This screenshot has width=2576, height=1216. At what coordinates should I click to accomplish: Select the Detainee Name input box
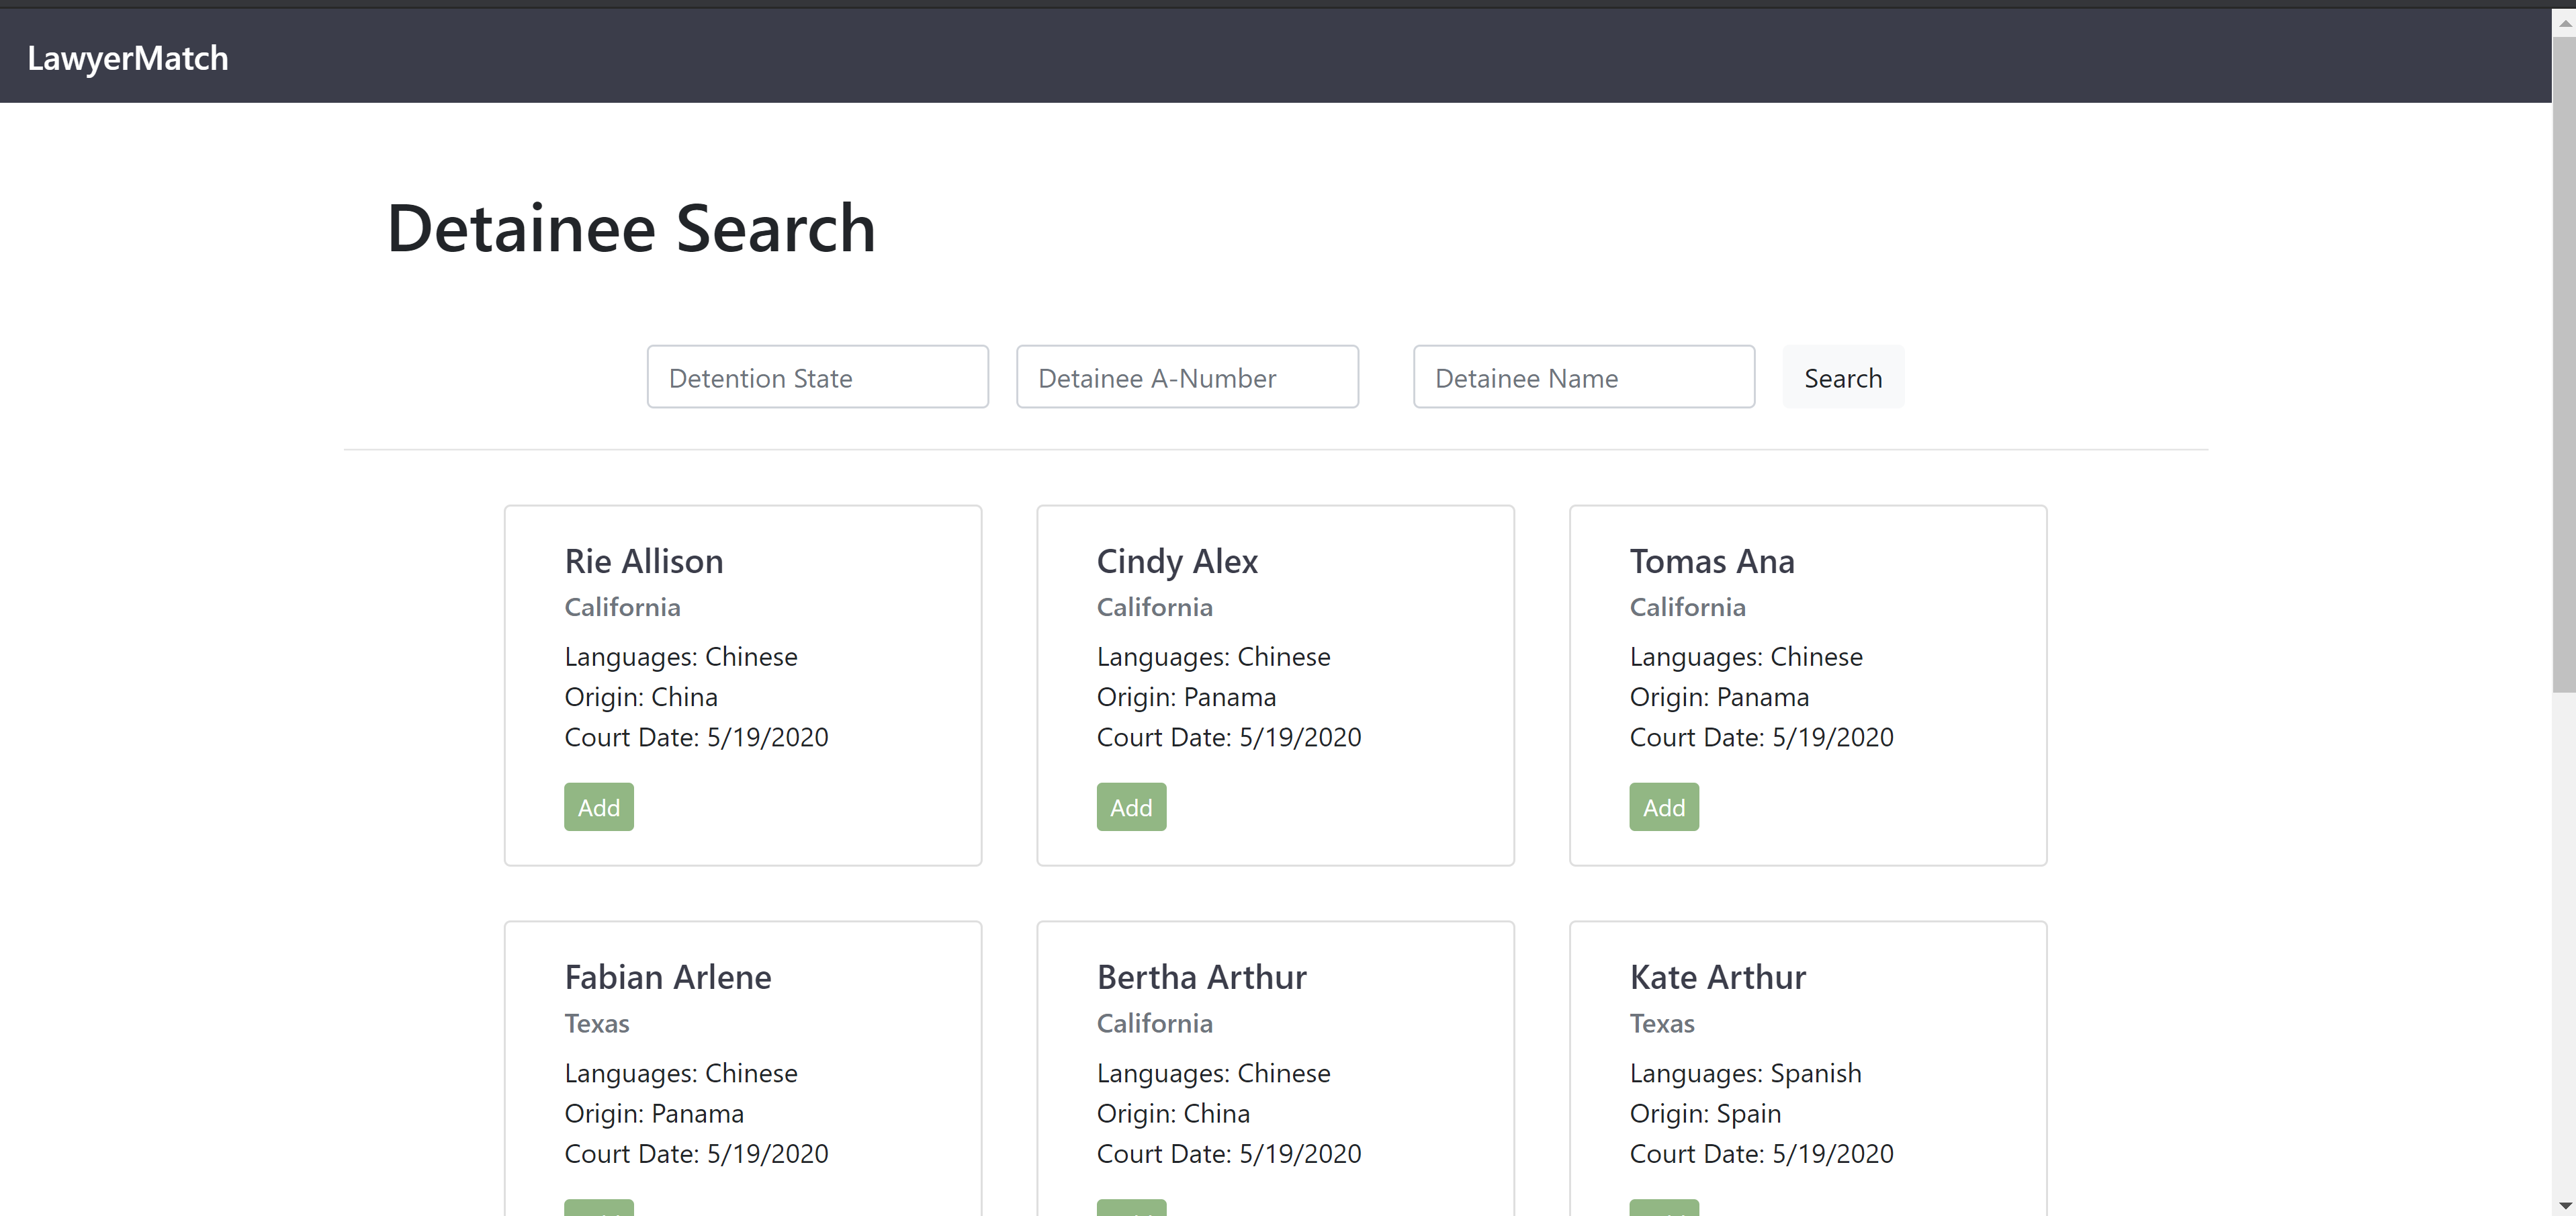click(x=1583, y=377)
